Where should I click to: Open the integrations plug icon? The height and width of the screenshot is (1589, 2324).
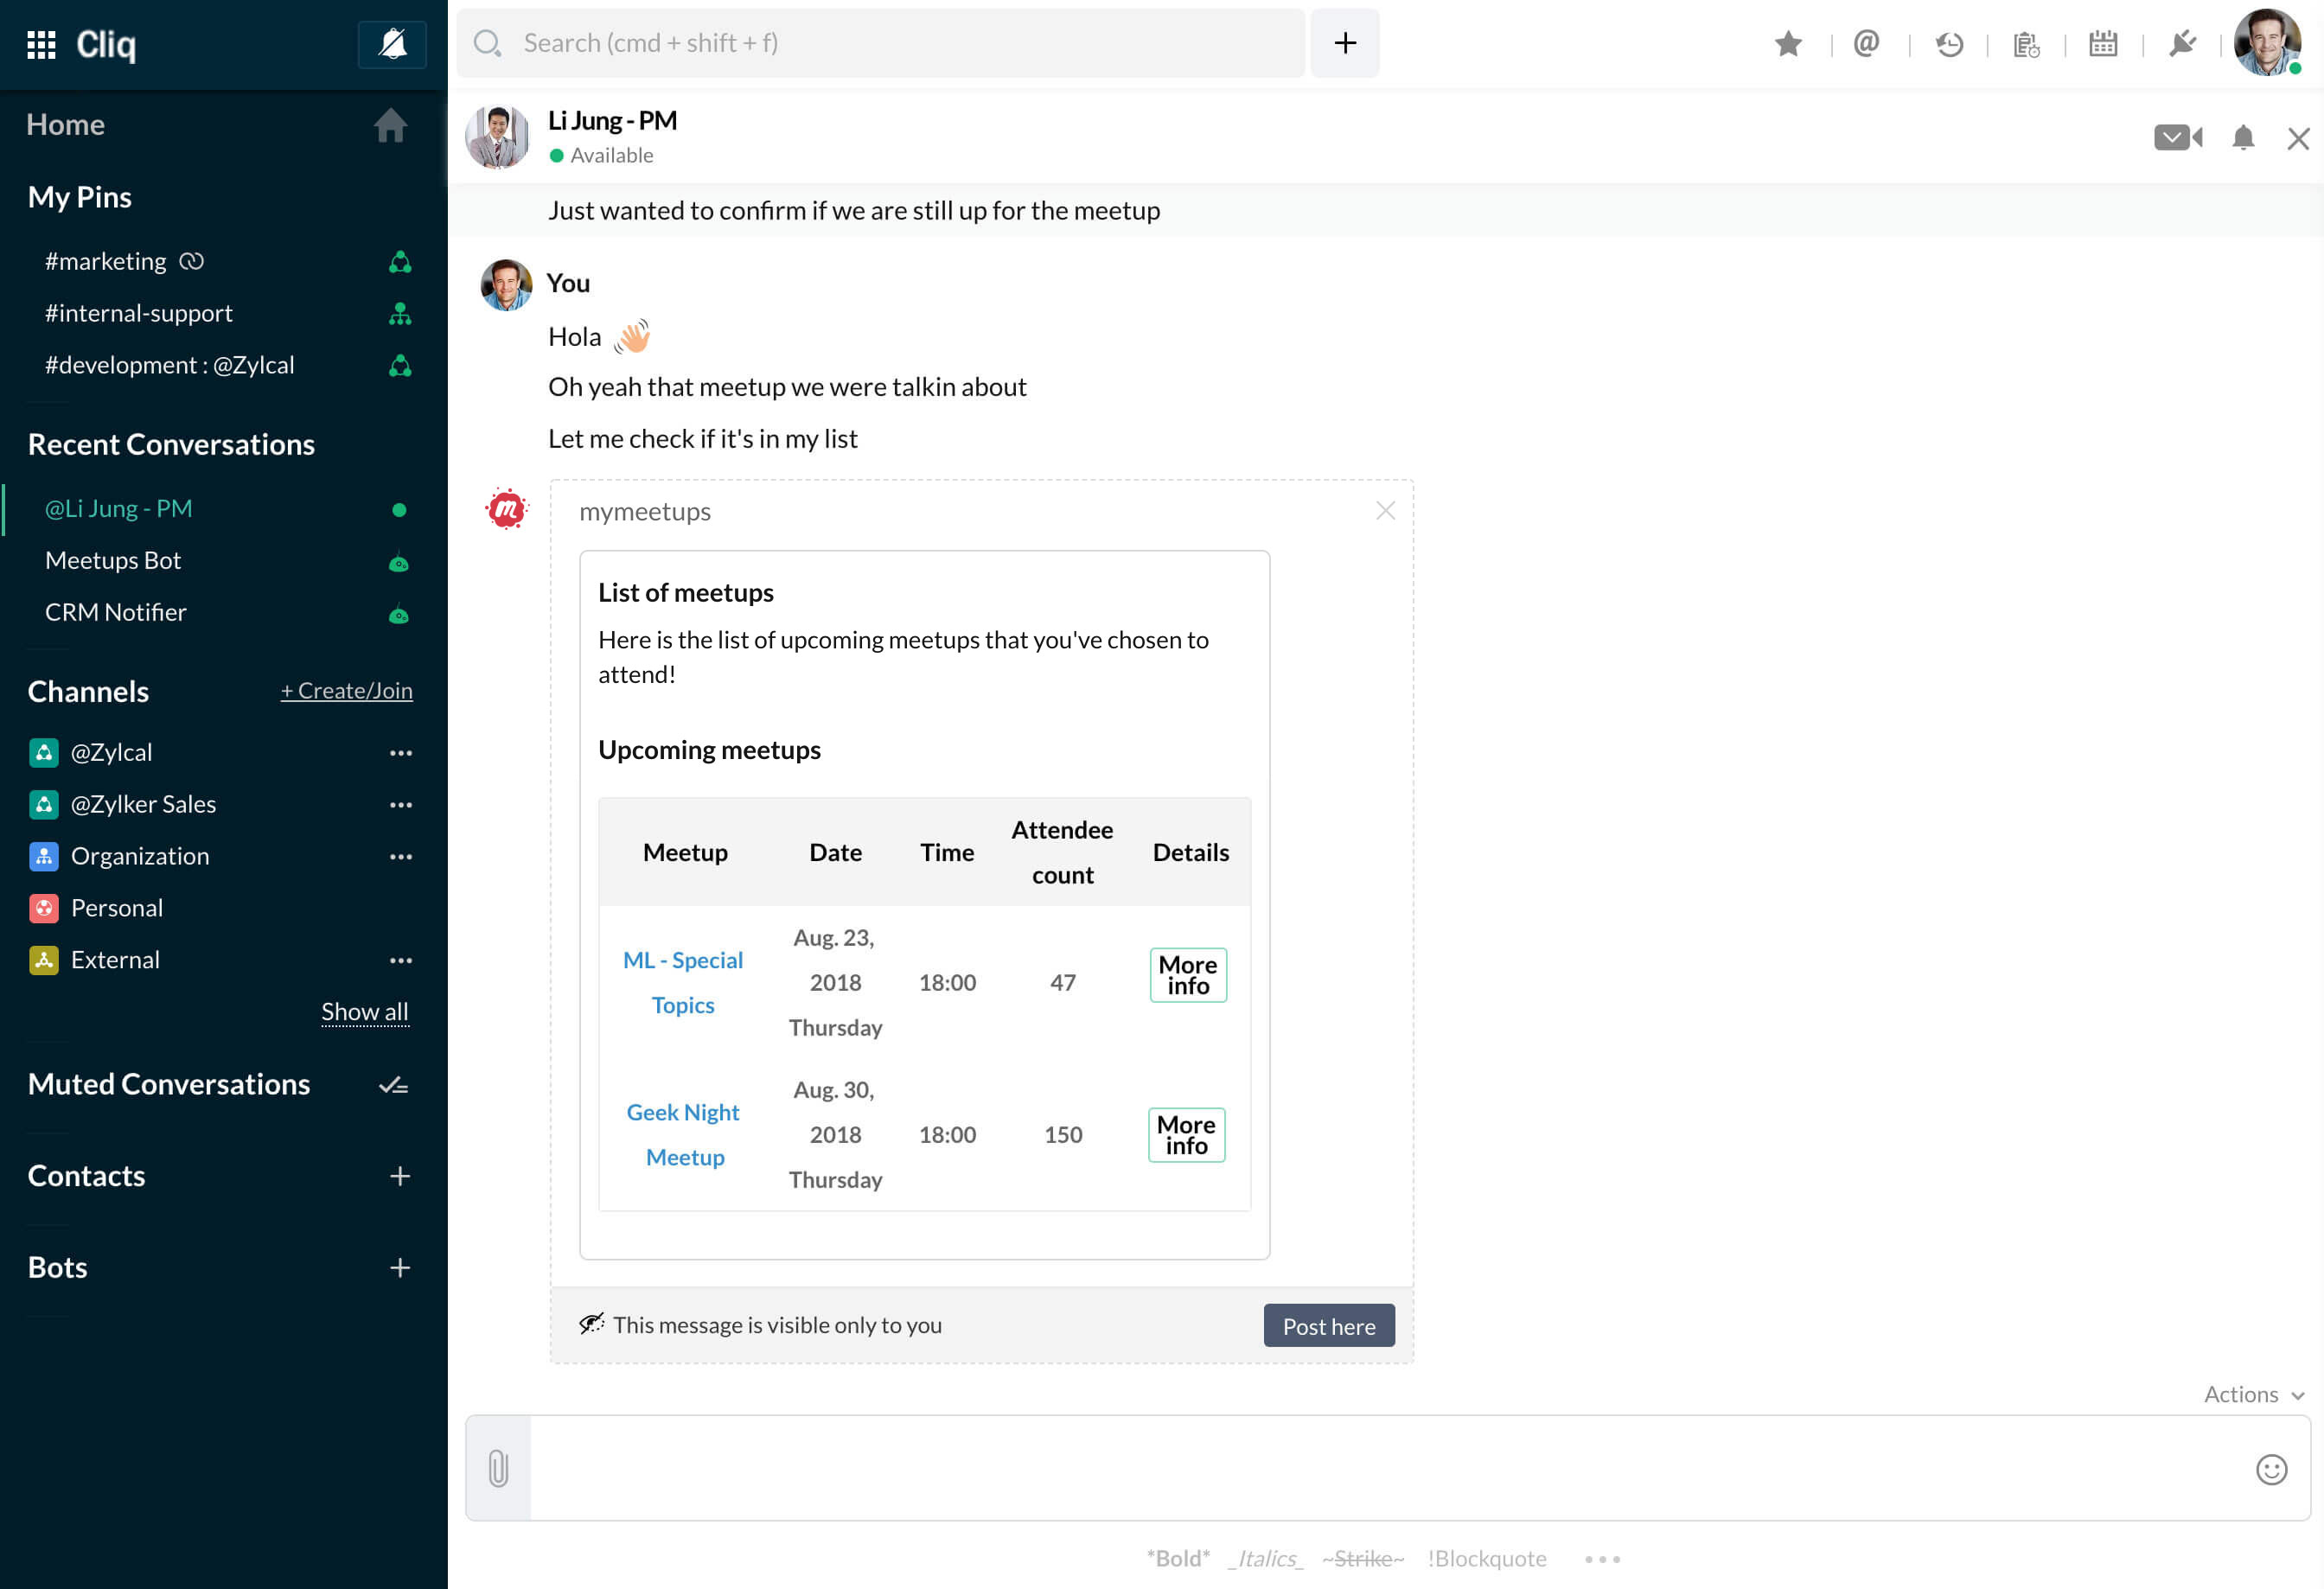click(2182, 44)
